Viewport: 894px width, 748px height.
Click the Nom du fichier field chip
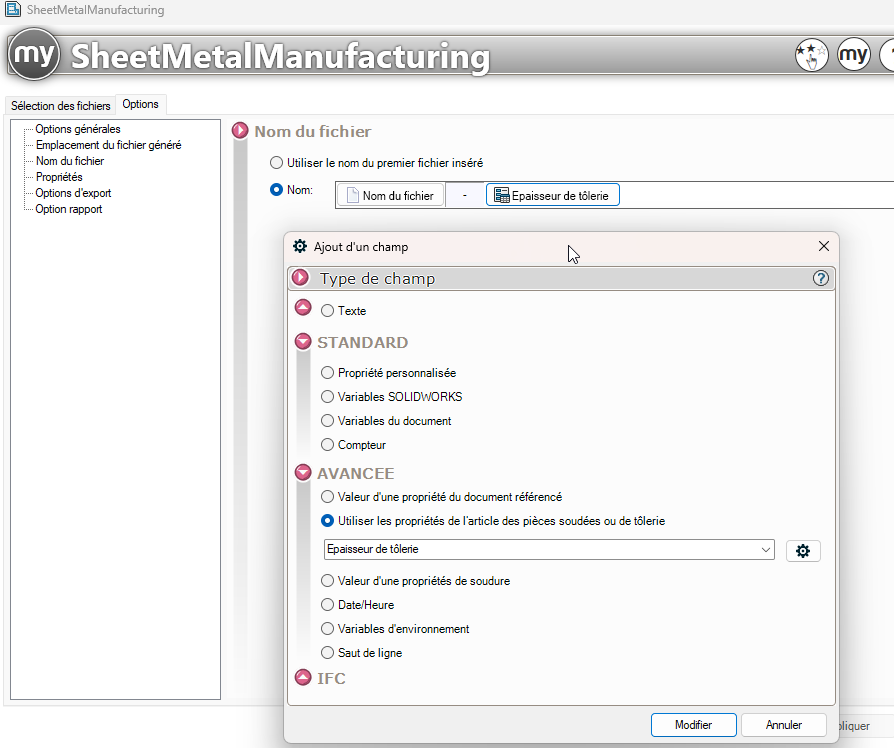point(390,195)
